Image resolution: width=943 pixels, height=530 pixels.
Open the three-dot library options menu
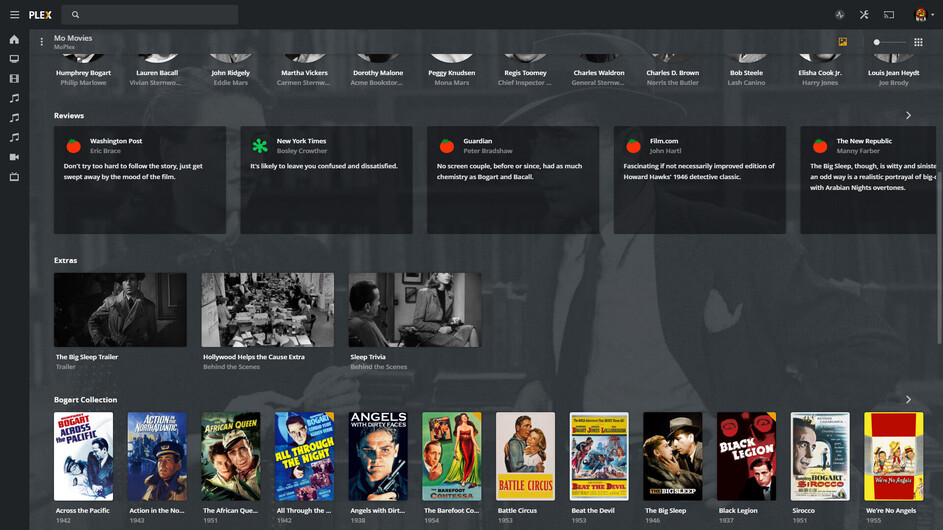pyautogui.click(x=41, y=42)
